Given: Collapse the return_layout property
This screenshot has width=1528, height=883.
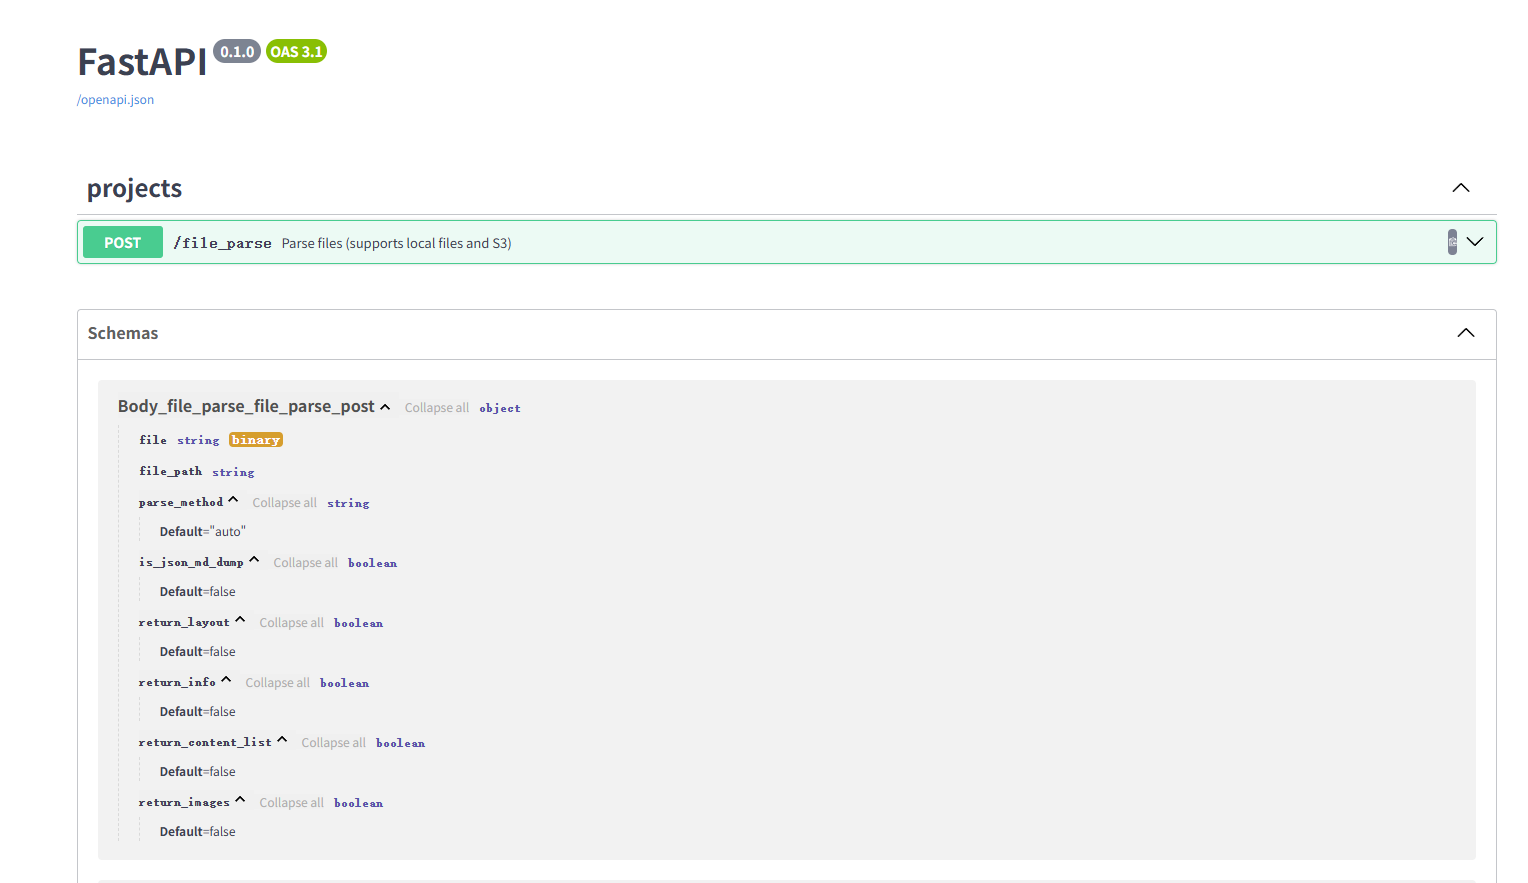Looking at the screenshot, I should click(x=240, y=620).
